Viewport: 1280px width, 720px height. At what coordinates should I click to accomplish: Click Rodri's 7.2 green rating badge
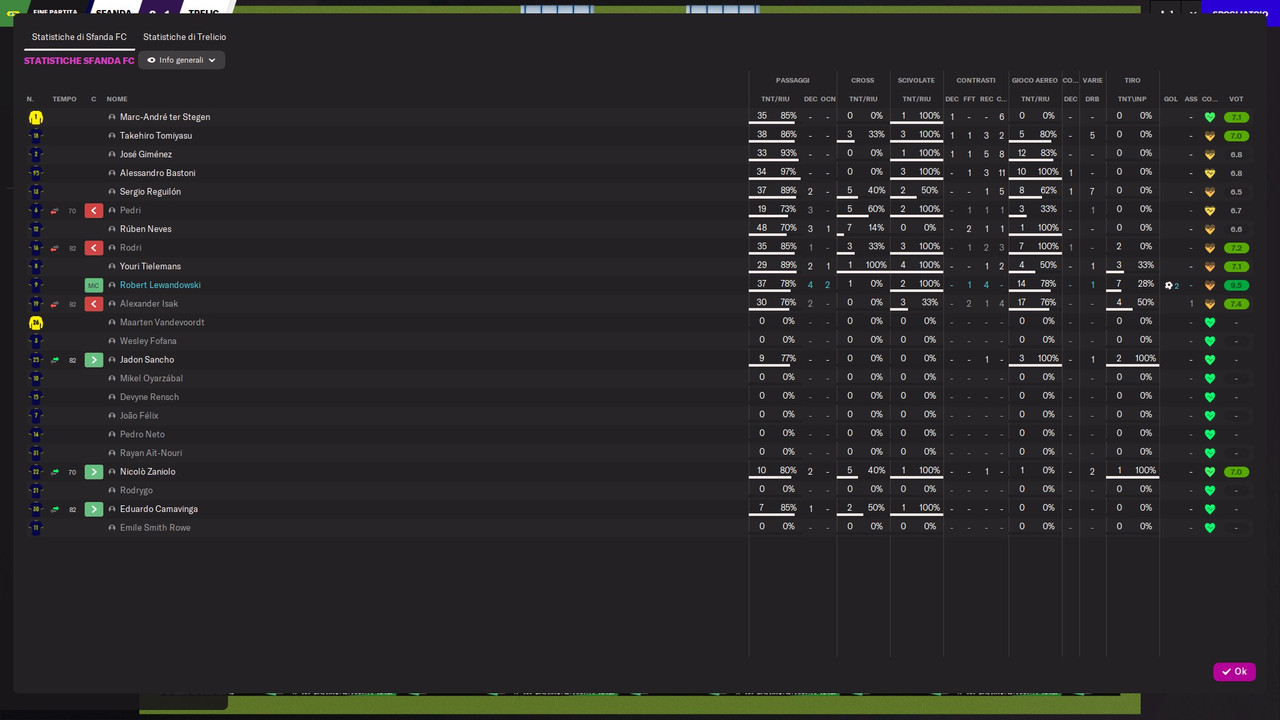(x=1236, y=248)
